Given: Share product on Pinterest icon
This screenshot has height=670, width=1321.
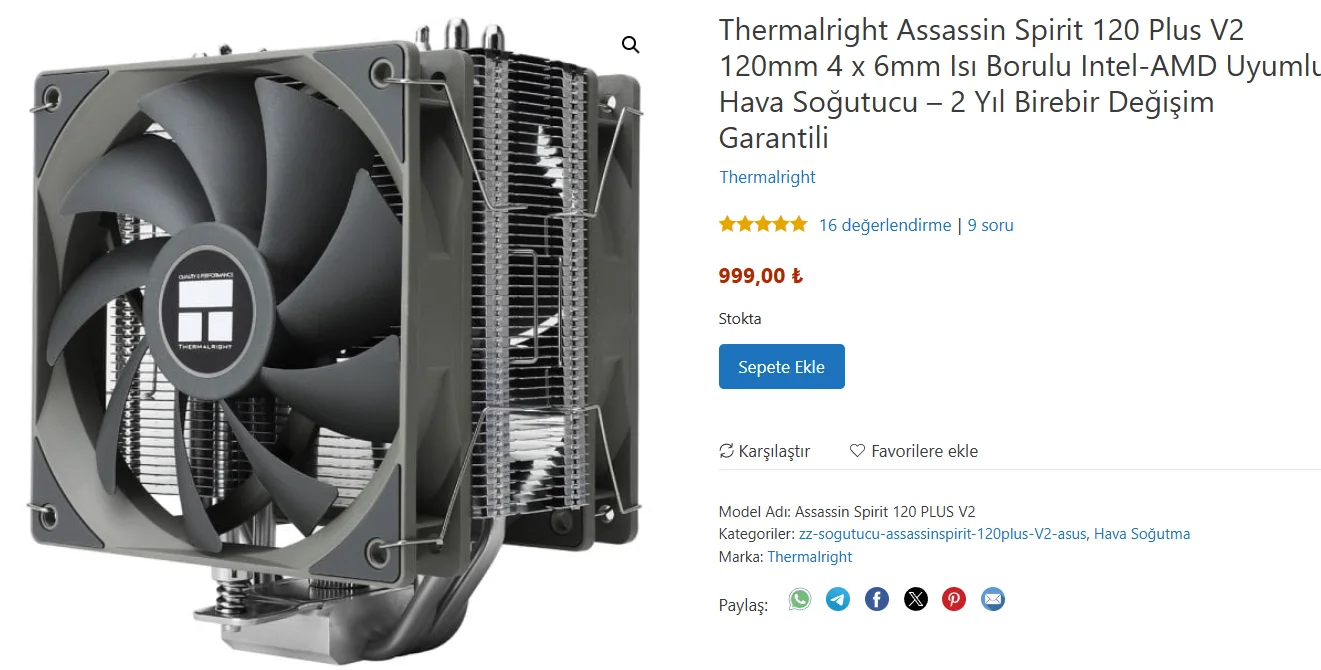Looking at the screenshot, I should tap(954, 599).
